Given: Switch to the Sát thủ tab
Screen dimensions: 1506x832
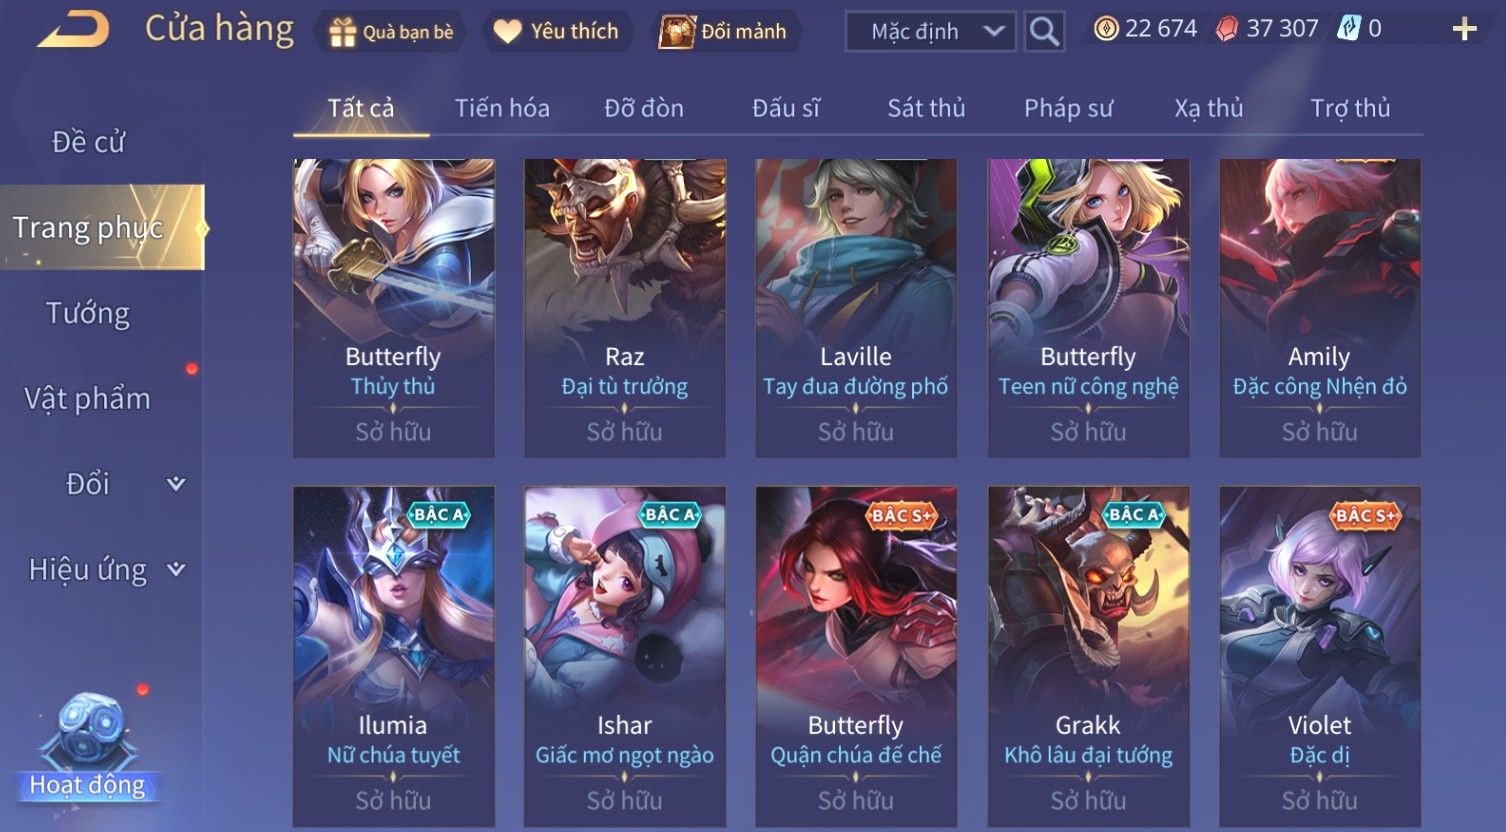Looking at the screenshot, I should pyautogui.click(x=926, y=108).
